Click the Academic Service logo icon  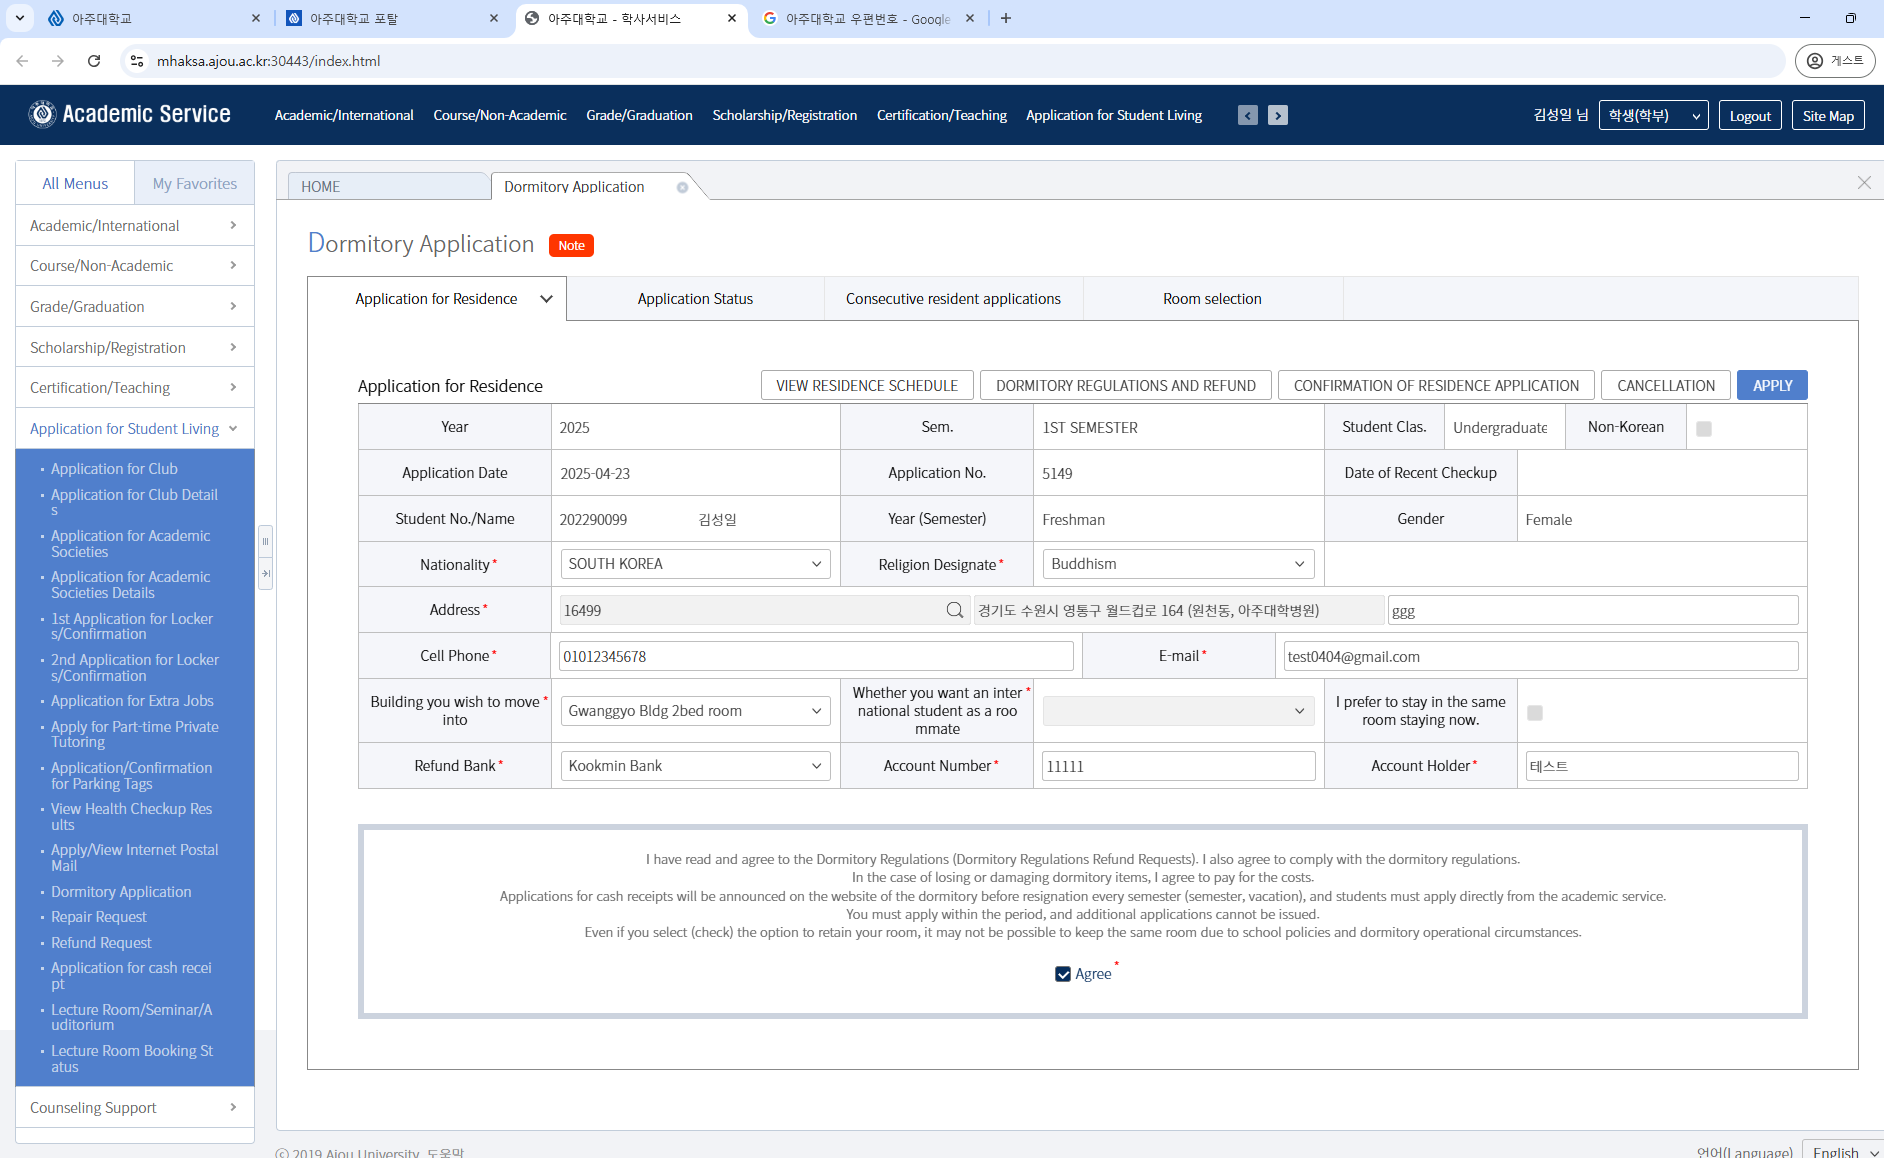click(42, 115)
